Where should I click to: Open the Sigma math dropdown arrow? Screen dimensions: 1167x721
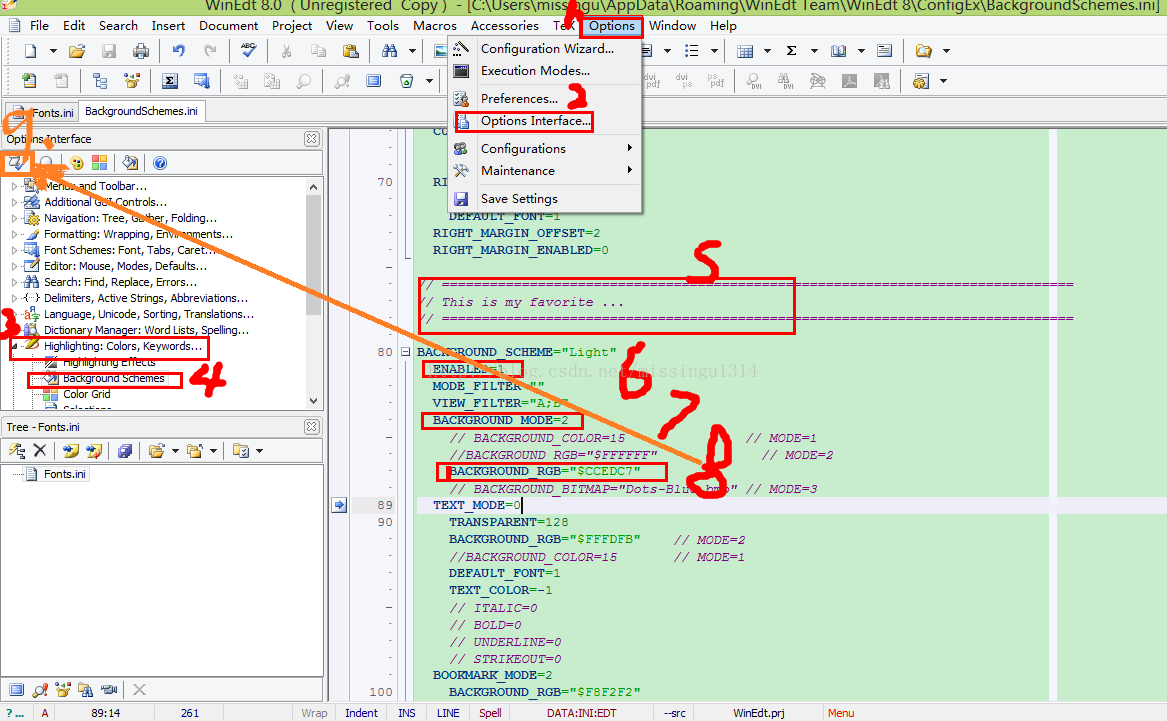tap(814, 51)
